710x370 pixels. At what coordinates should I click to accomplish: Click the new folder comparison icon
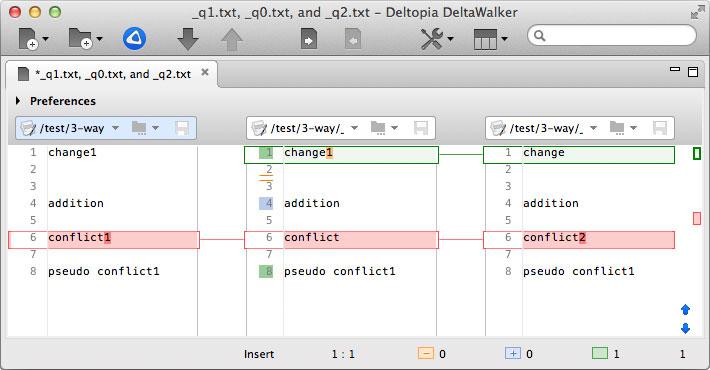point(80,38)
